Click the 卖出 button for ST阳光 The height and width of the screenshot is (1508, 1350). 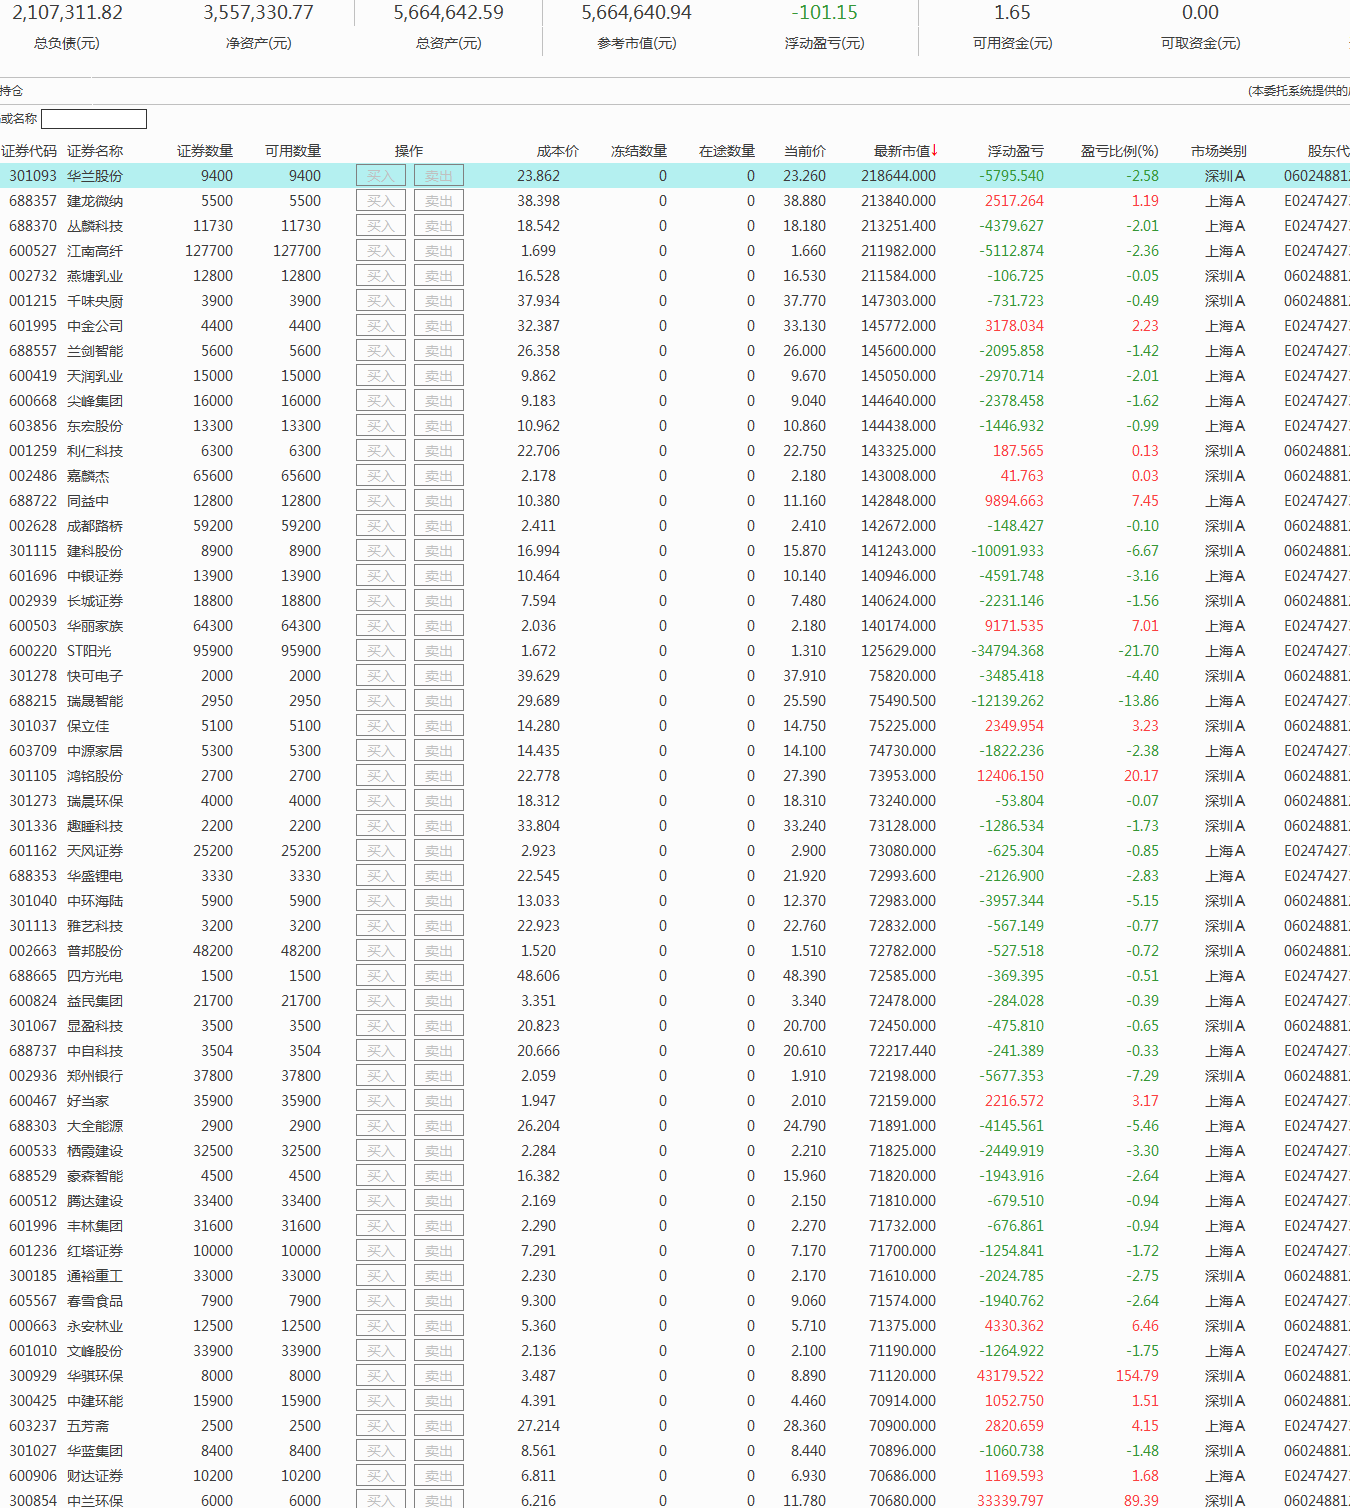(x=438, y=651)
